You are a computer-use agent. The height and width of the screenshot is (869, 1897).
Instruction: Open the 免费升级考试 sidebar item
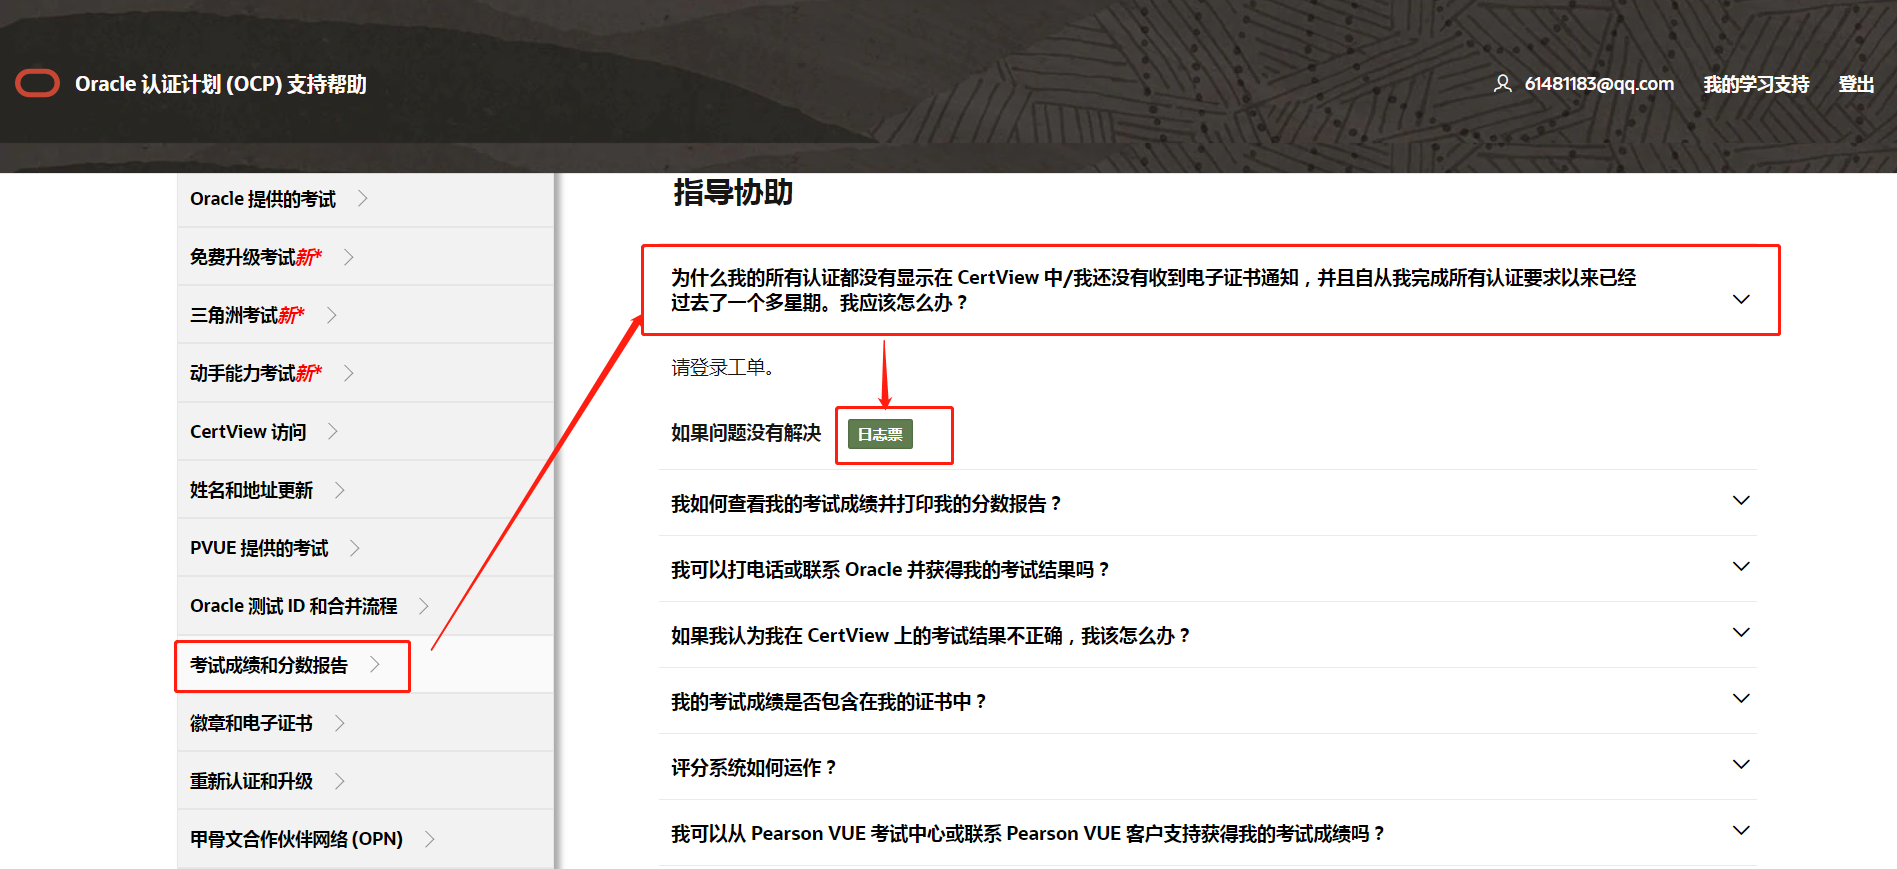pos(365,257)
